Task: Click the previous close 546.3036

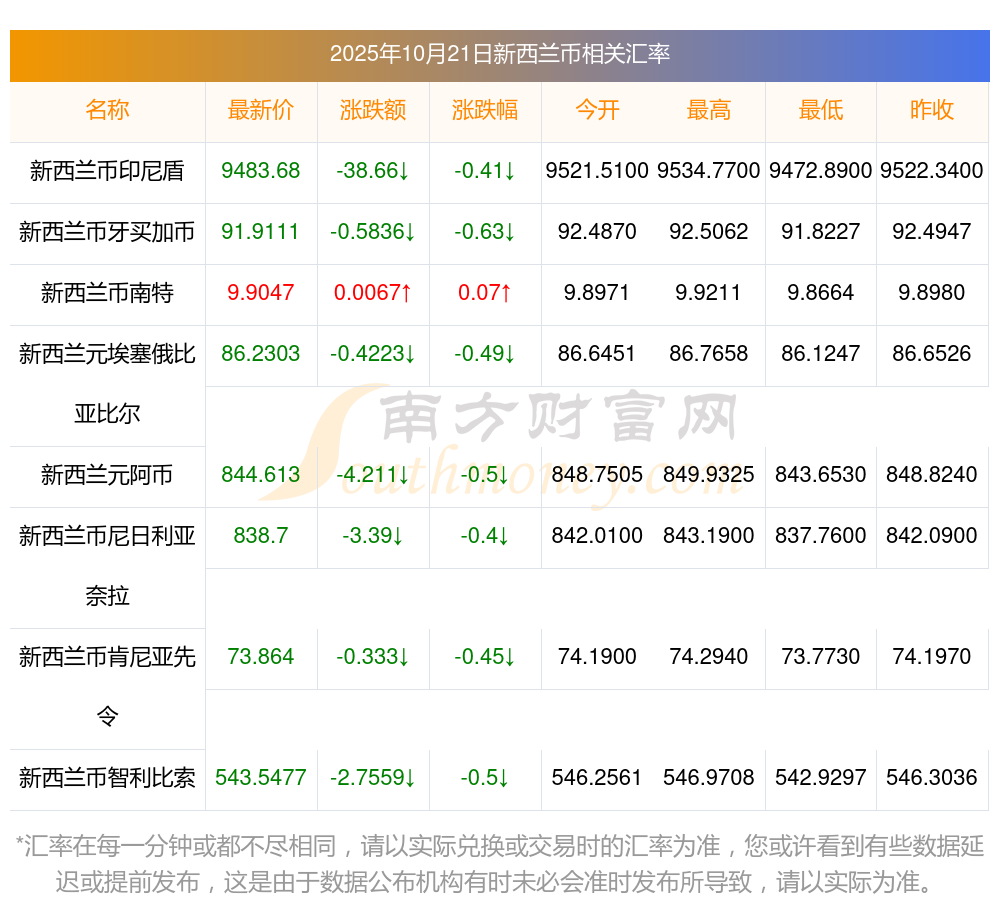Action: tap(932, 777)
